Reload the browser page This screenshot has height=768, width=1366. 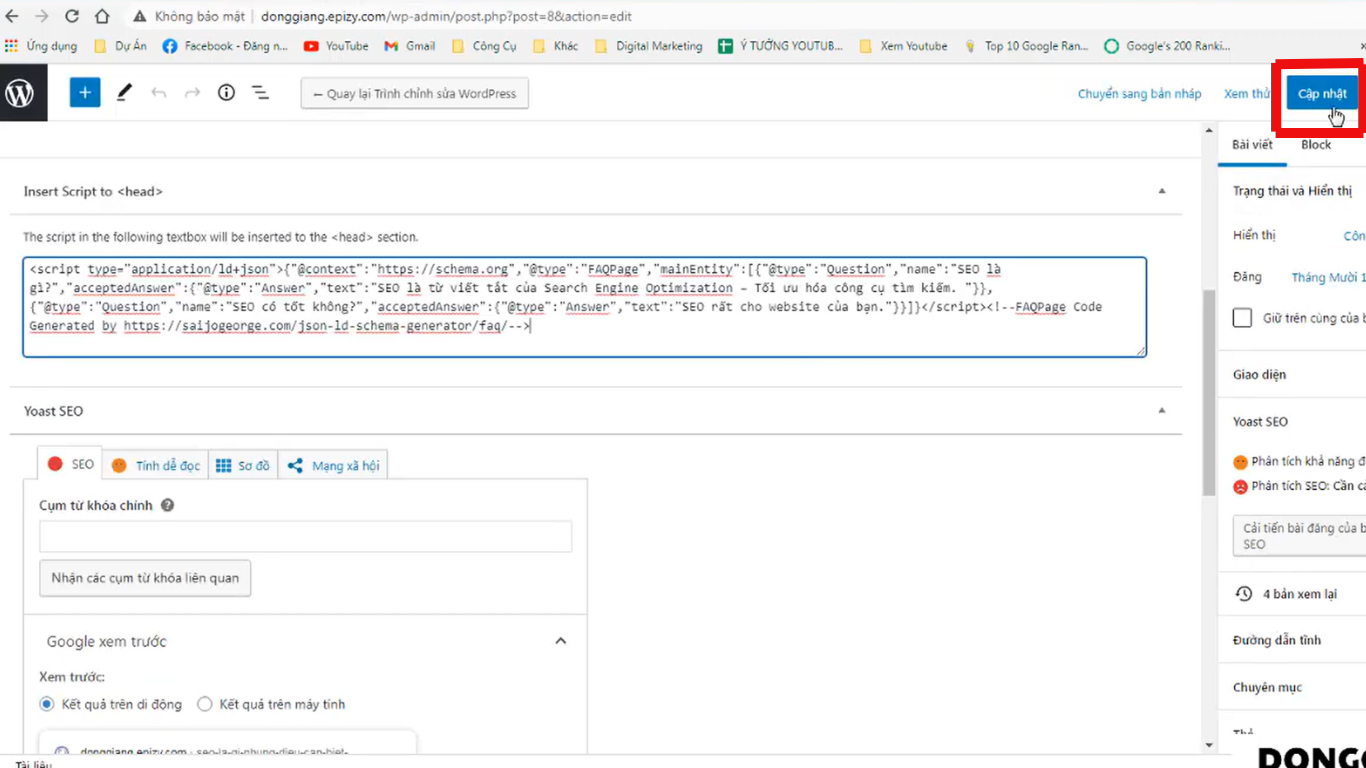click(72, 16)
